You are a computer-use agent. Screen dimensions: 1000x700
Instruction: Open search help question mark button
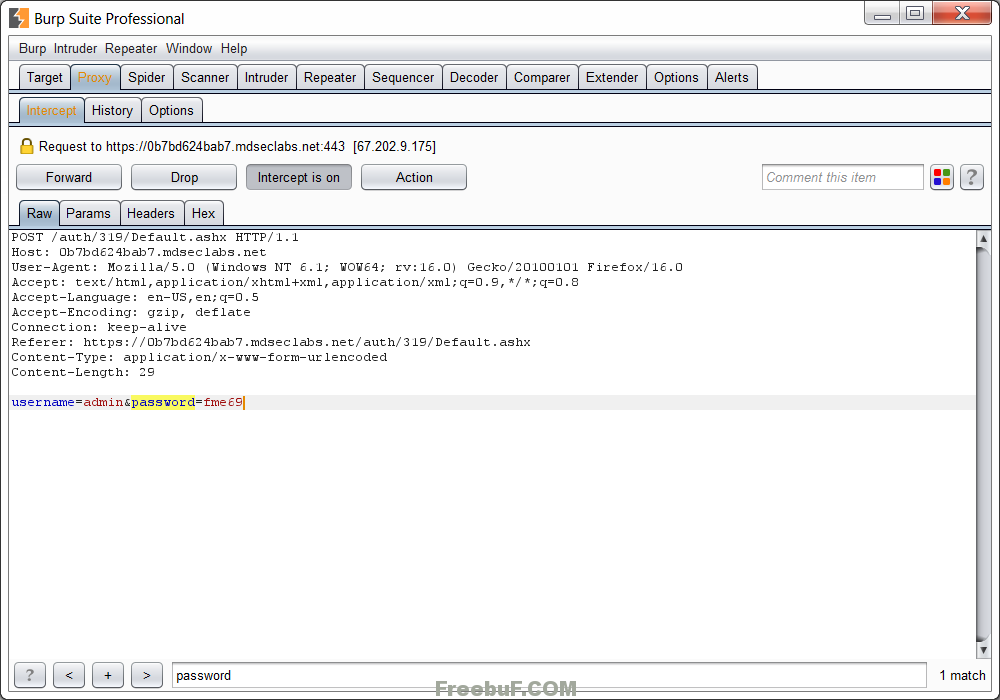pos(30,675)
